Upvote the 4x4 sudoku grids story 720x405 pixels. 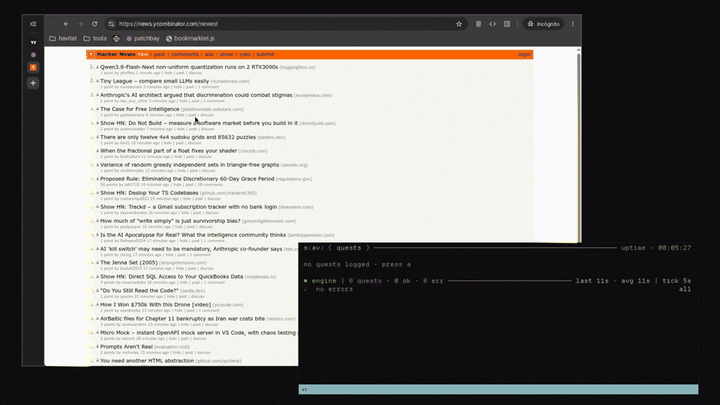pos(97,137)
